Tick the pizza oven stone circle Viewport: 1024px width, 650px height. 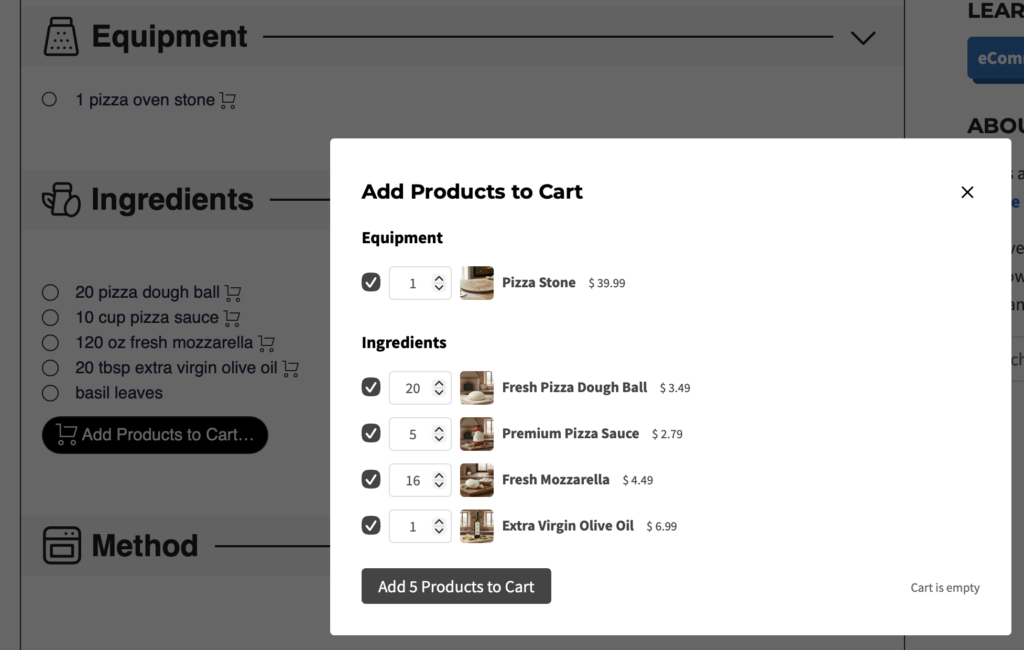pyautogui.click(x=50, y=100)
